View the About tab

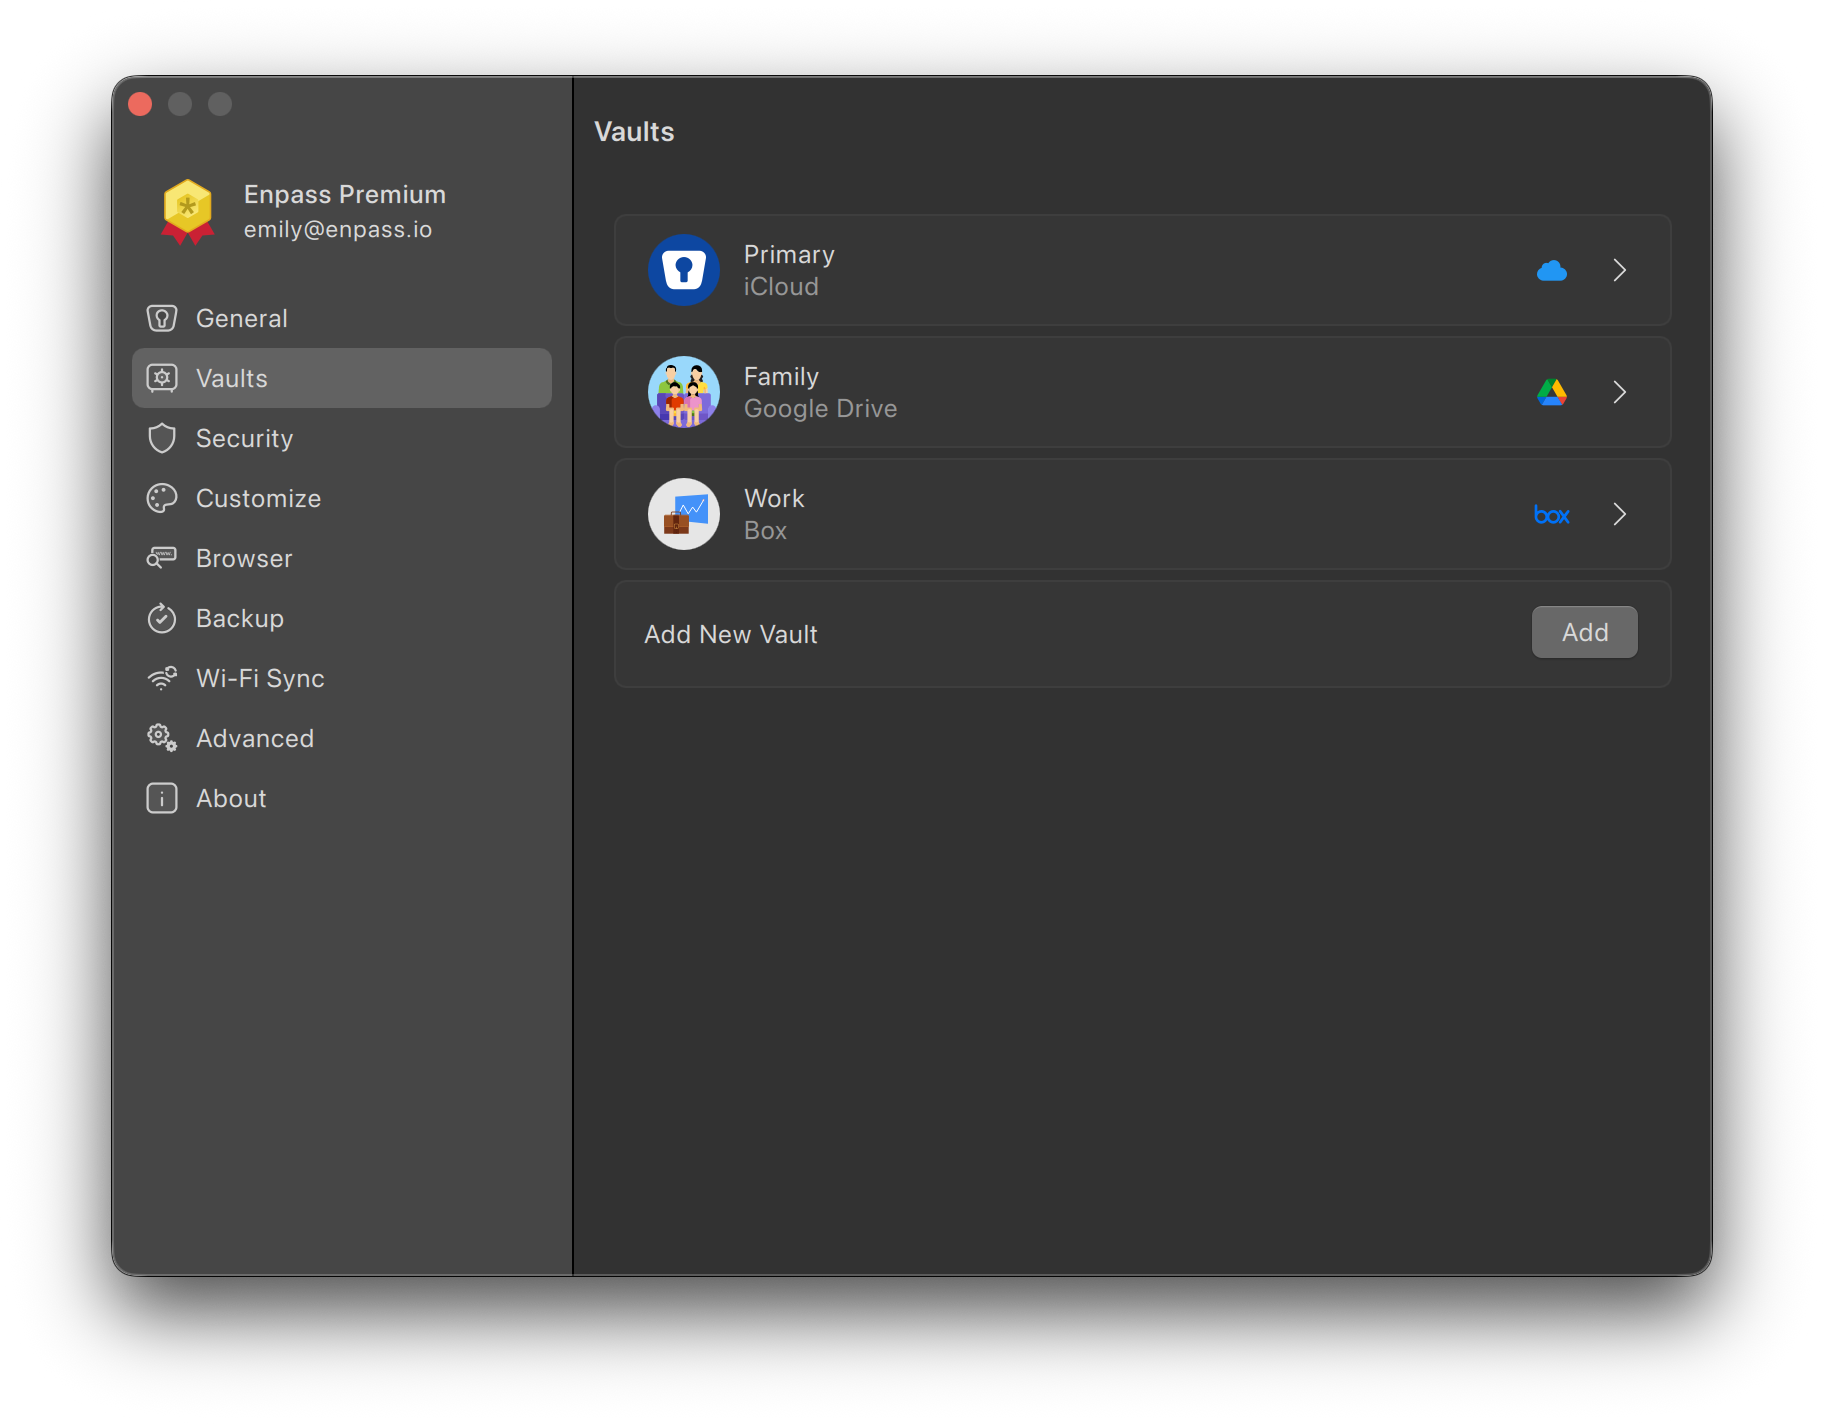[342, 798]
